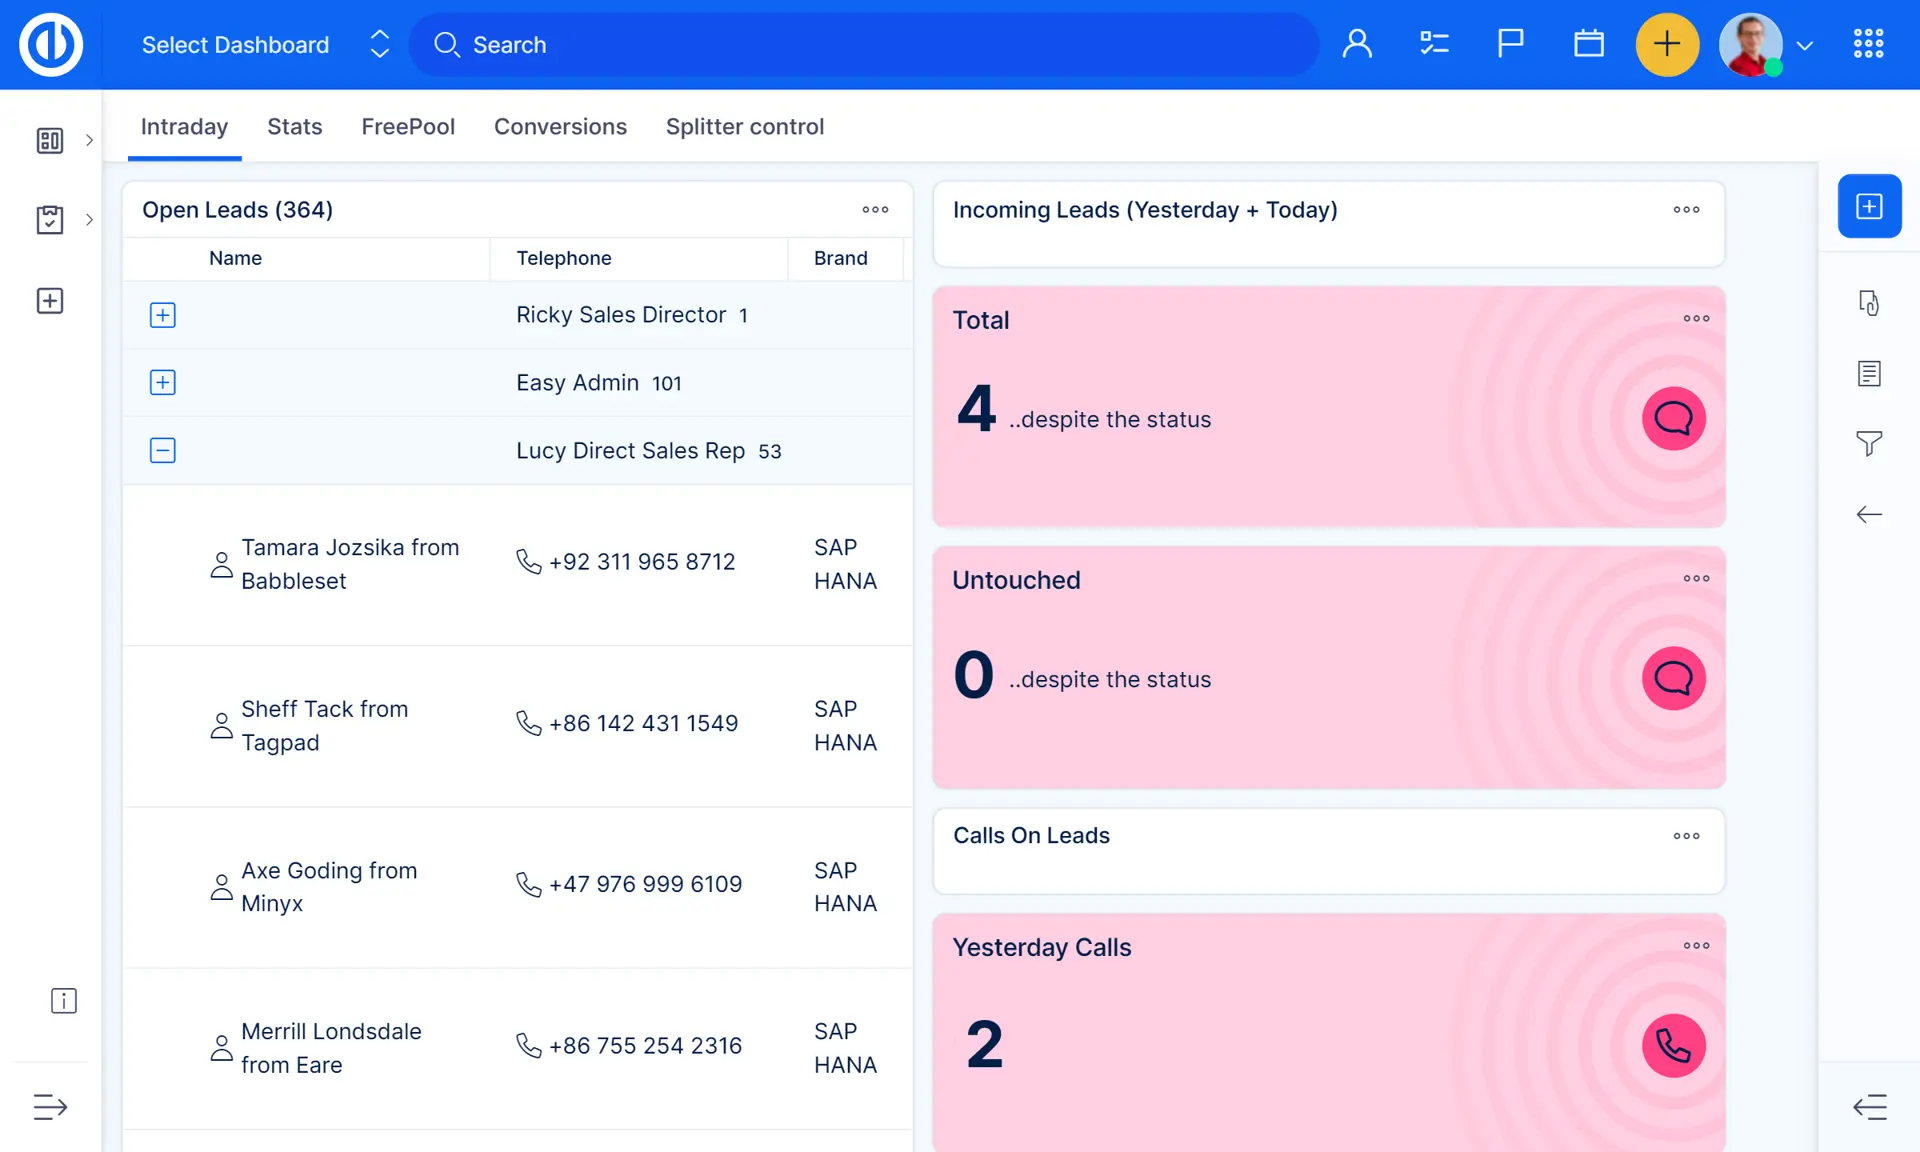
Task: Switch to the FreePool tab
Action: point(407,127)
